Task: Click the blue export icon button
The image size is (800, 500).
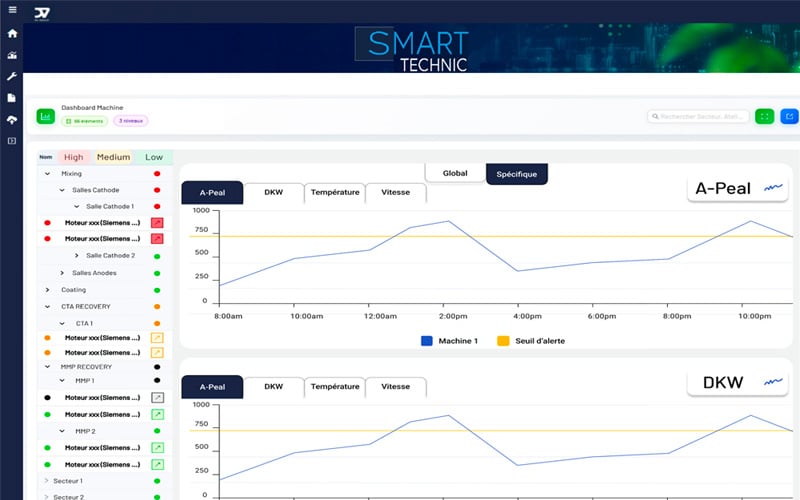Action: coord(789,117)
